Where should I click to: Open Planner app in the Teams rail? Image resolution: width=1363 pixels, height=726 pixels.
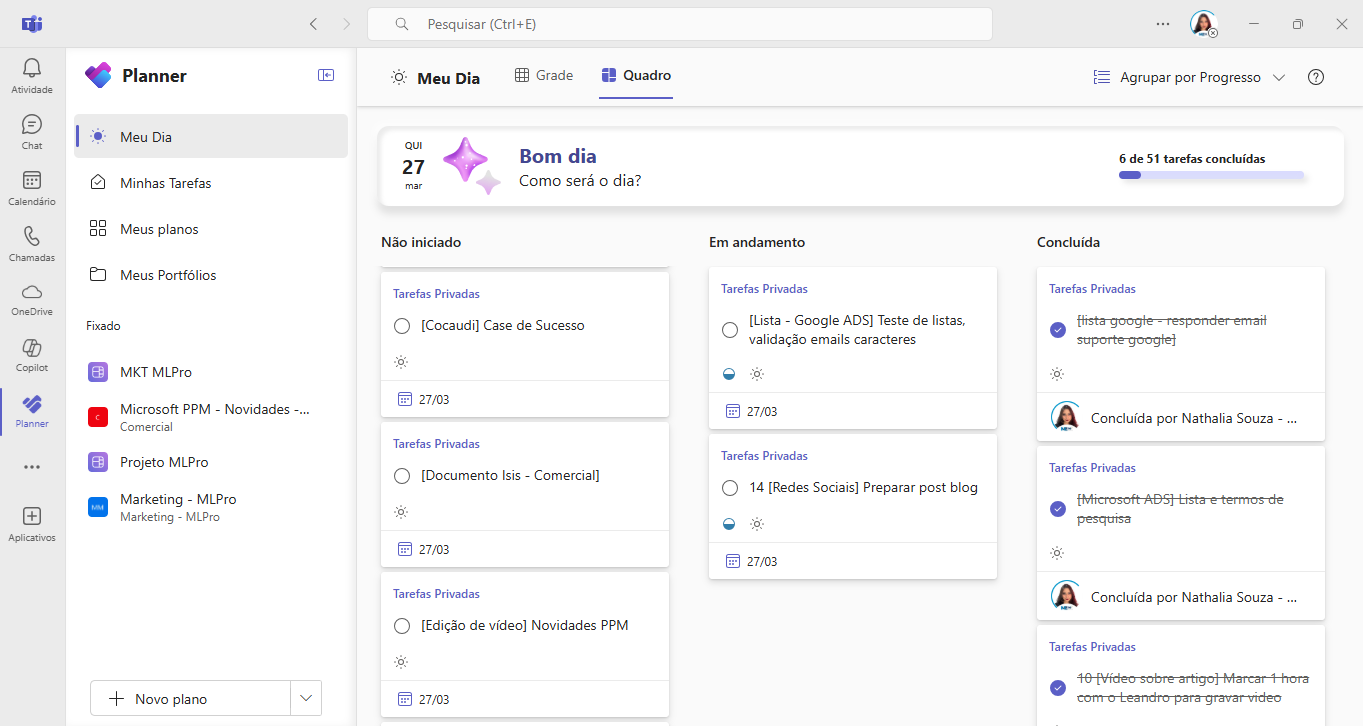tap(32, 411)
